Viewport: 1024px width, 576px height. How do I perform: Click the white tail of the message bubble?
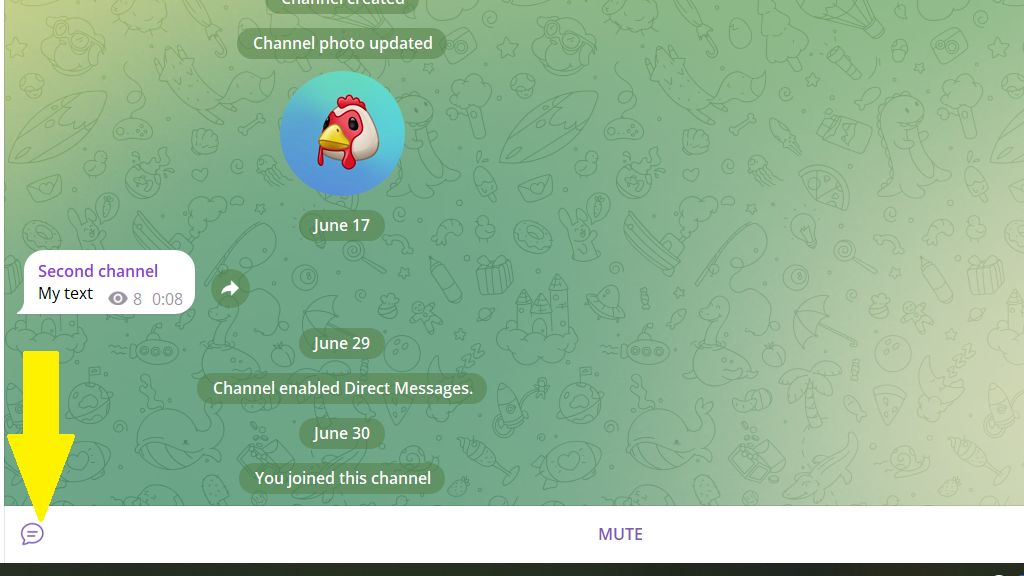22,308
